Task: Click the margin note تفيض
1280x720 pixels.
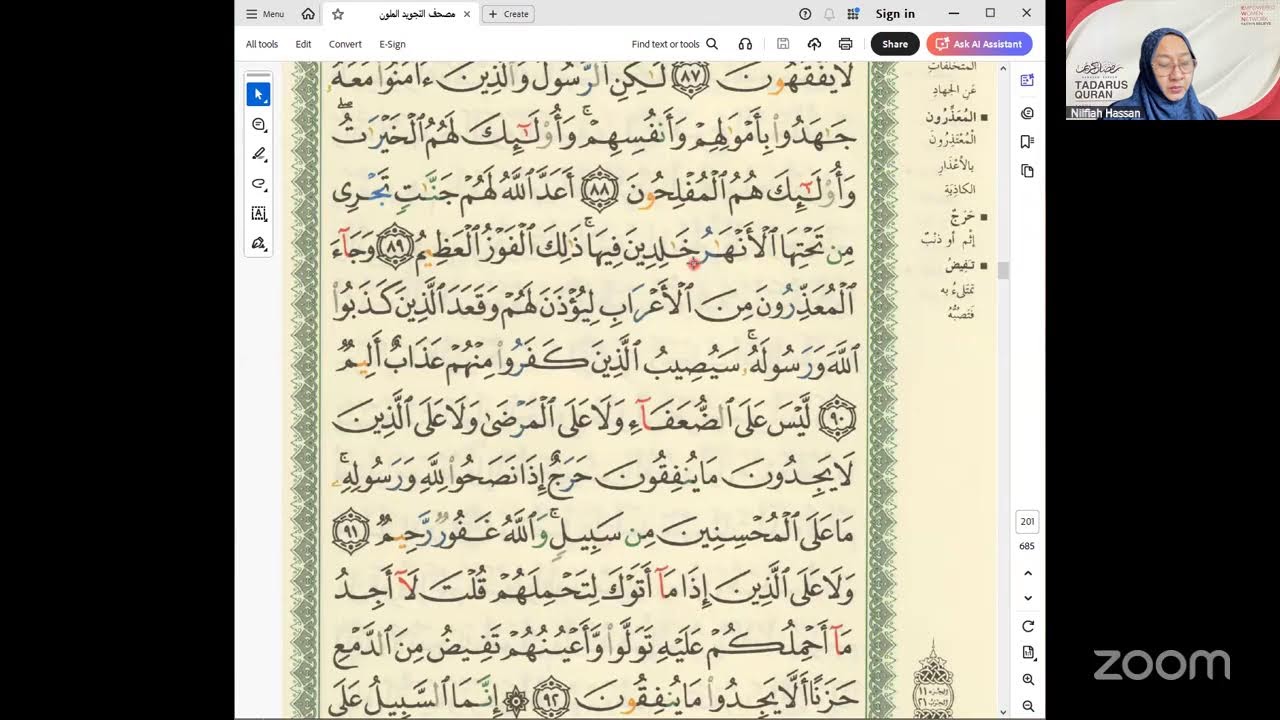Action: pos(960,265)
